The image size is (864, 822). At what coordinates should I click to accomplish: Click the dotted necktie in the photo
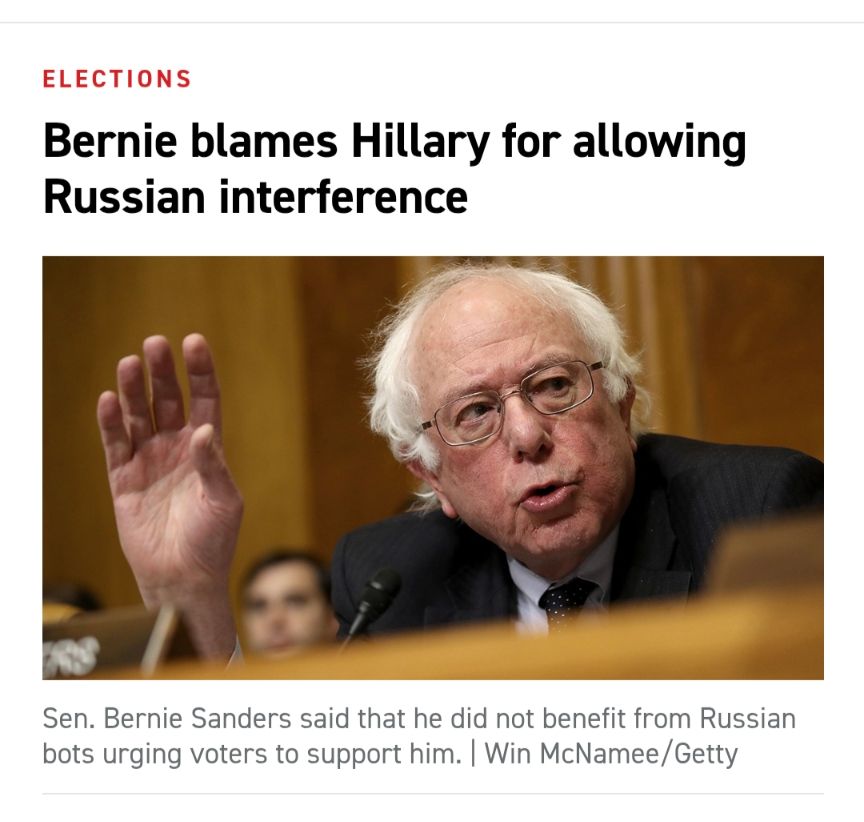[565, 602]
